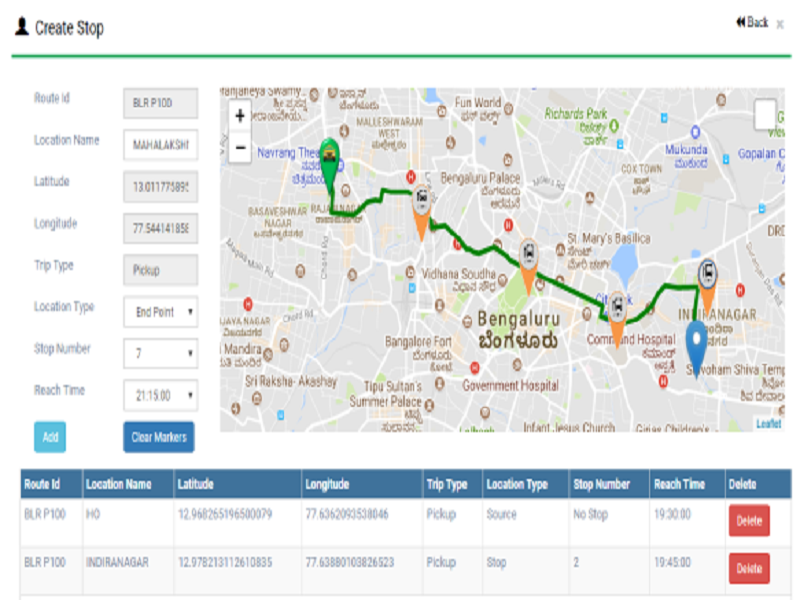Close the Create Stop dialog
The width and height of the screenshot is (800, 600).
(780, 24)
